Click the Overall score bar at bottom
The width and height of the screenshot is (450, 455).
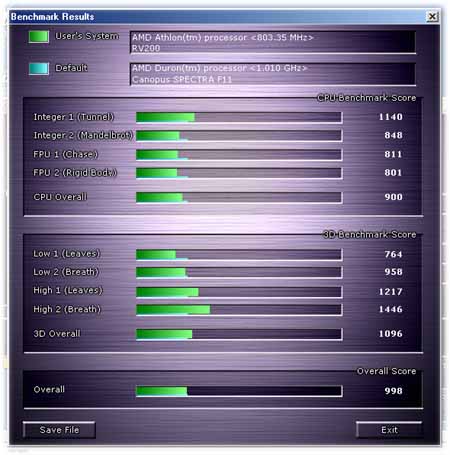coord(239,391)
